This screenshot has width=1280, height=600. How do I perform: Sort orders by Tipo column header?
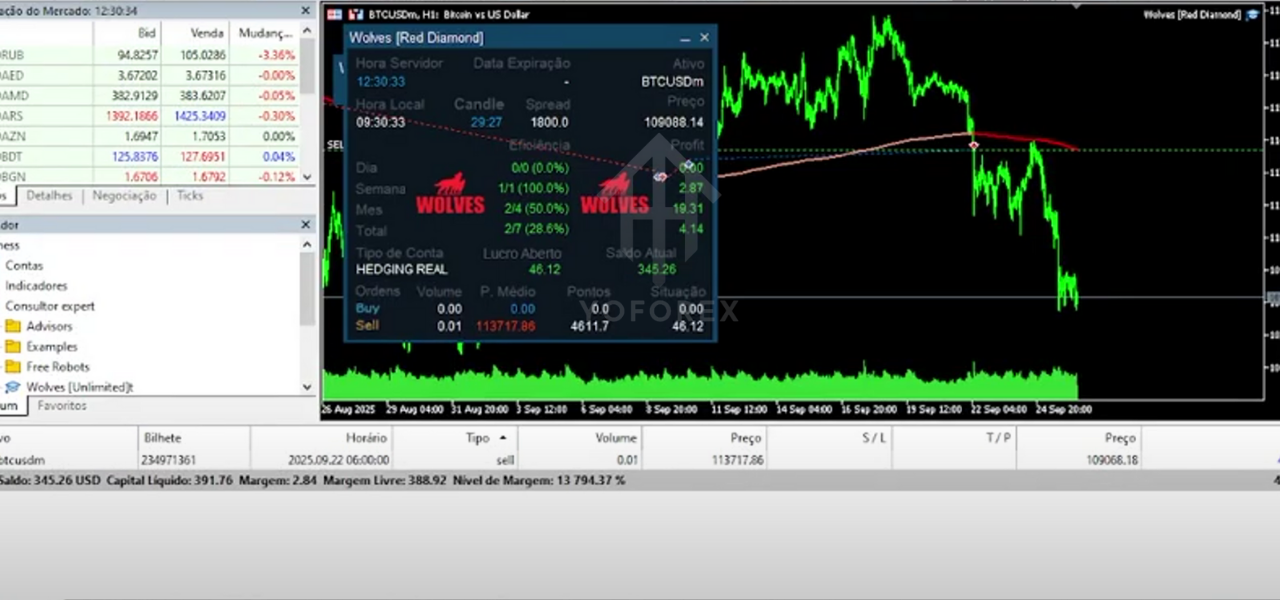point(478,438)
